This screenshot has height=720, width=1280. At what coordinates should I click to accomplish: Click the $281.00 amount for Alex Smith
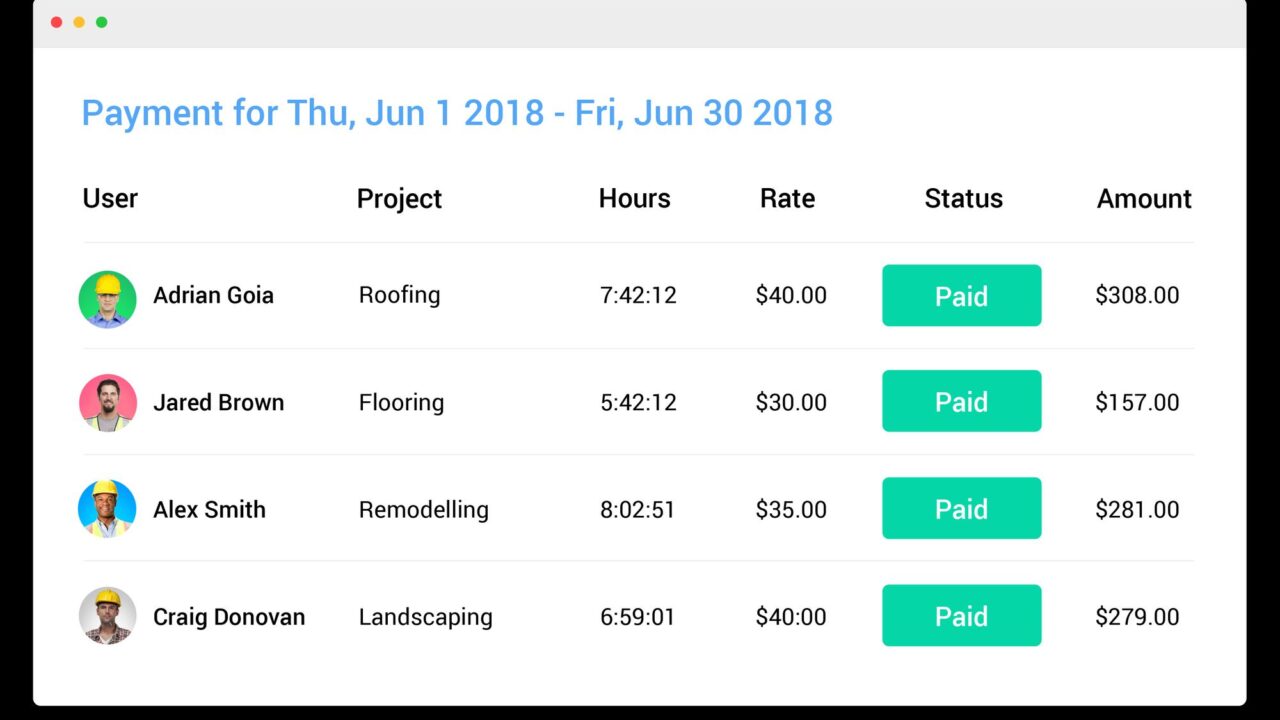click(x=1137, y=509)
